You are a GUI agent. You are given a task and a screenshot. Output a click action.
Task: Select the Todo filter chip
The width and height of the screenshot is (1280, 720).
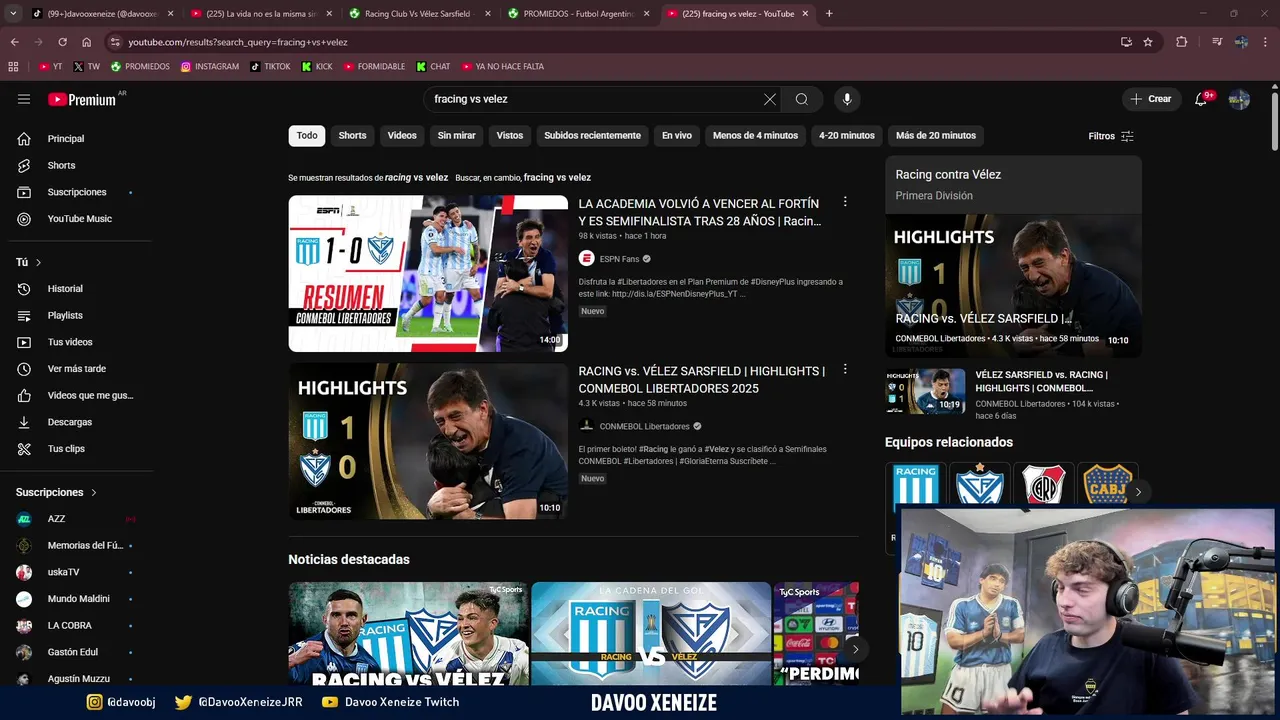(x=307, y=136)
